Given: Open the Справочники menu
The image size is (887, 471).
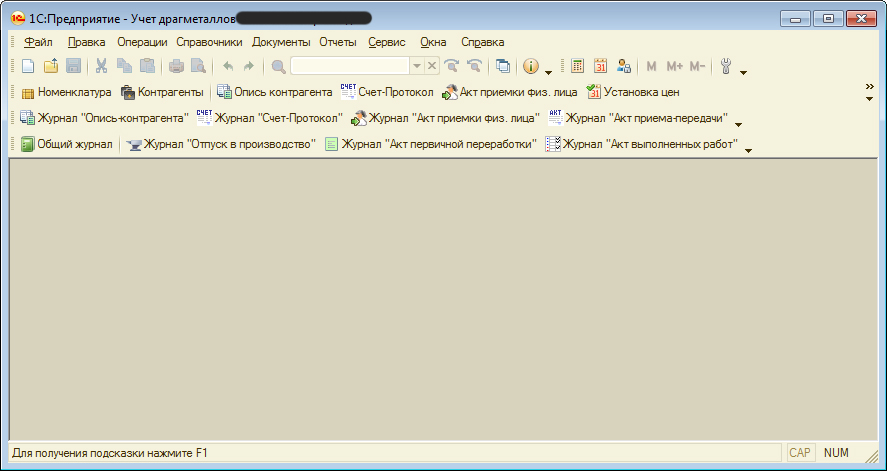Looking at the screenshot, I should pos(209,42).
